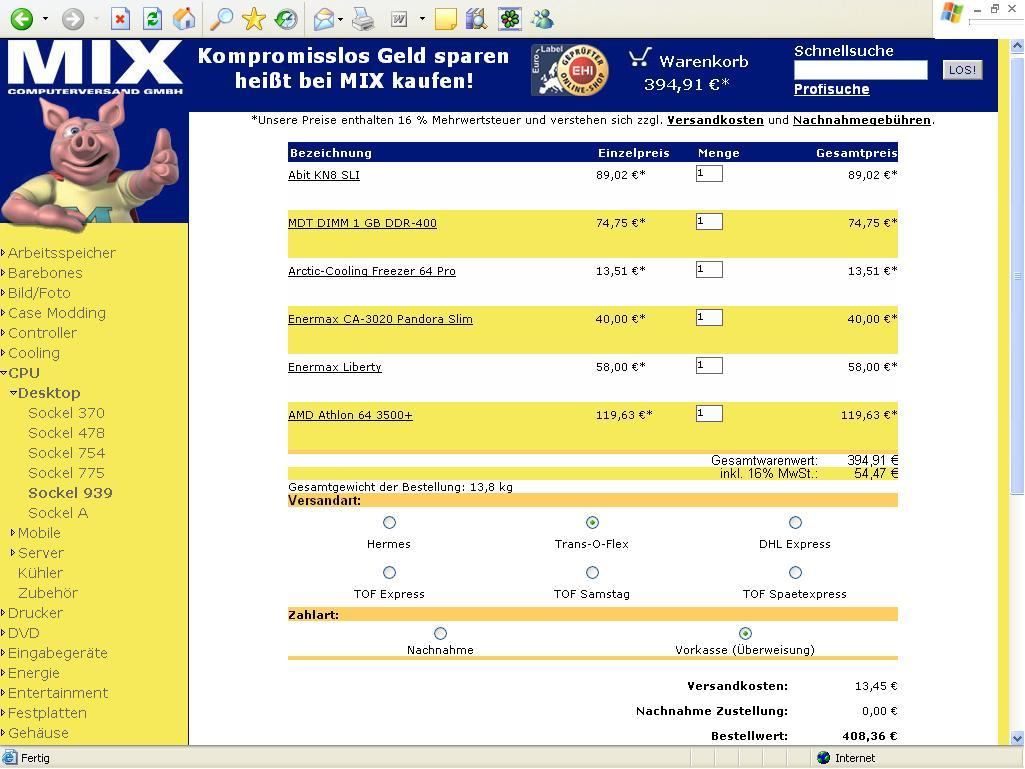Open the Research books icon

pyautogui.click(x=477, y=19)
